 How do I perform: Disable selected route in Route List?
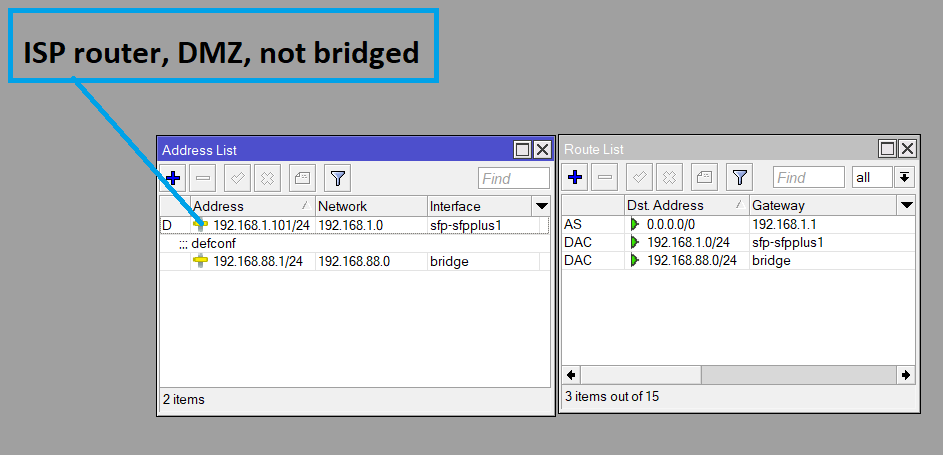tap(669, 177)
